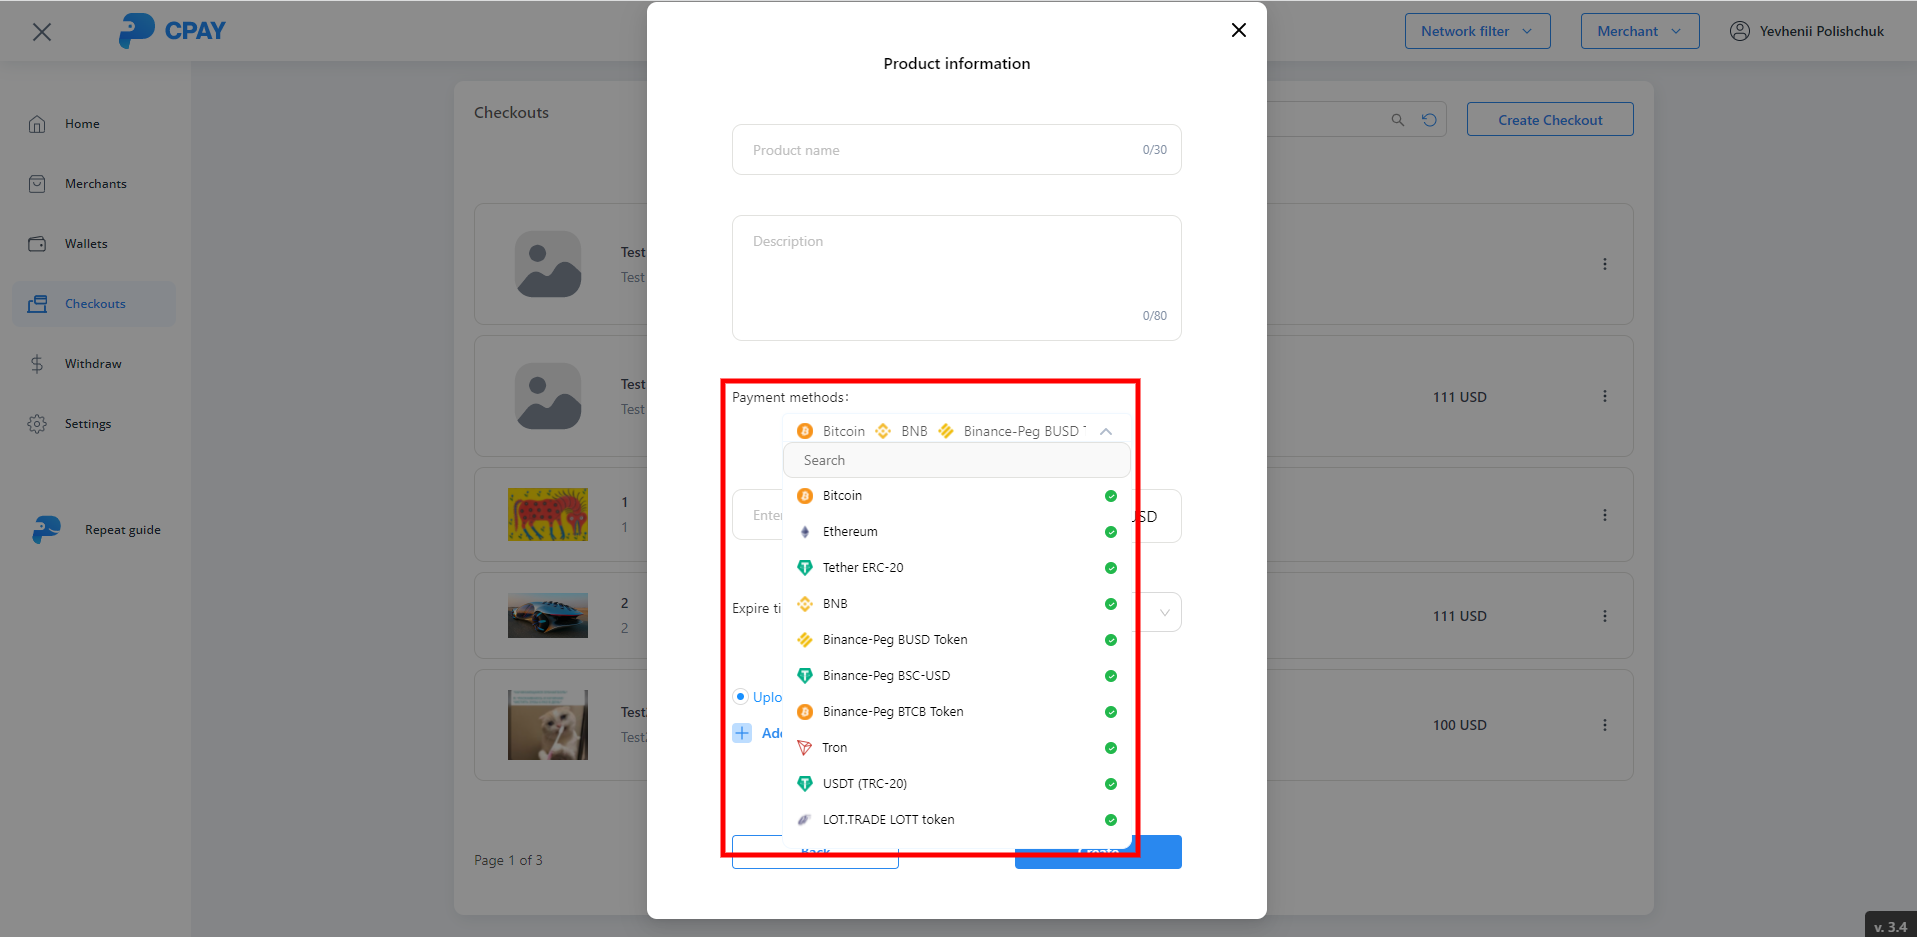Viewport: 1917px width, 937px height.
Task: Toggle the Tron payment method option
Action: (x=1110, y=748)
